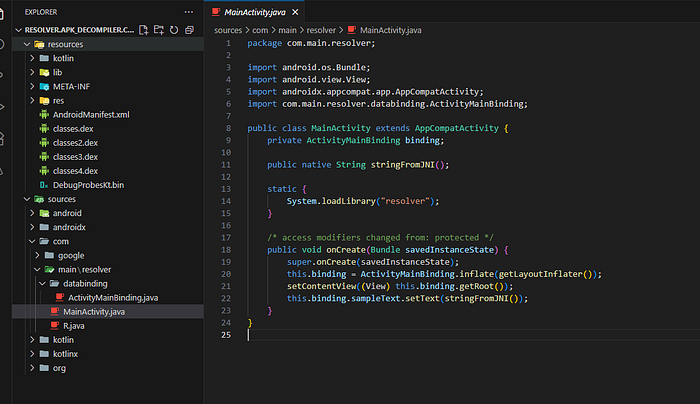Collapse all folders in Explorer
700x404 pixels.
pos(189,30)
